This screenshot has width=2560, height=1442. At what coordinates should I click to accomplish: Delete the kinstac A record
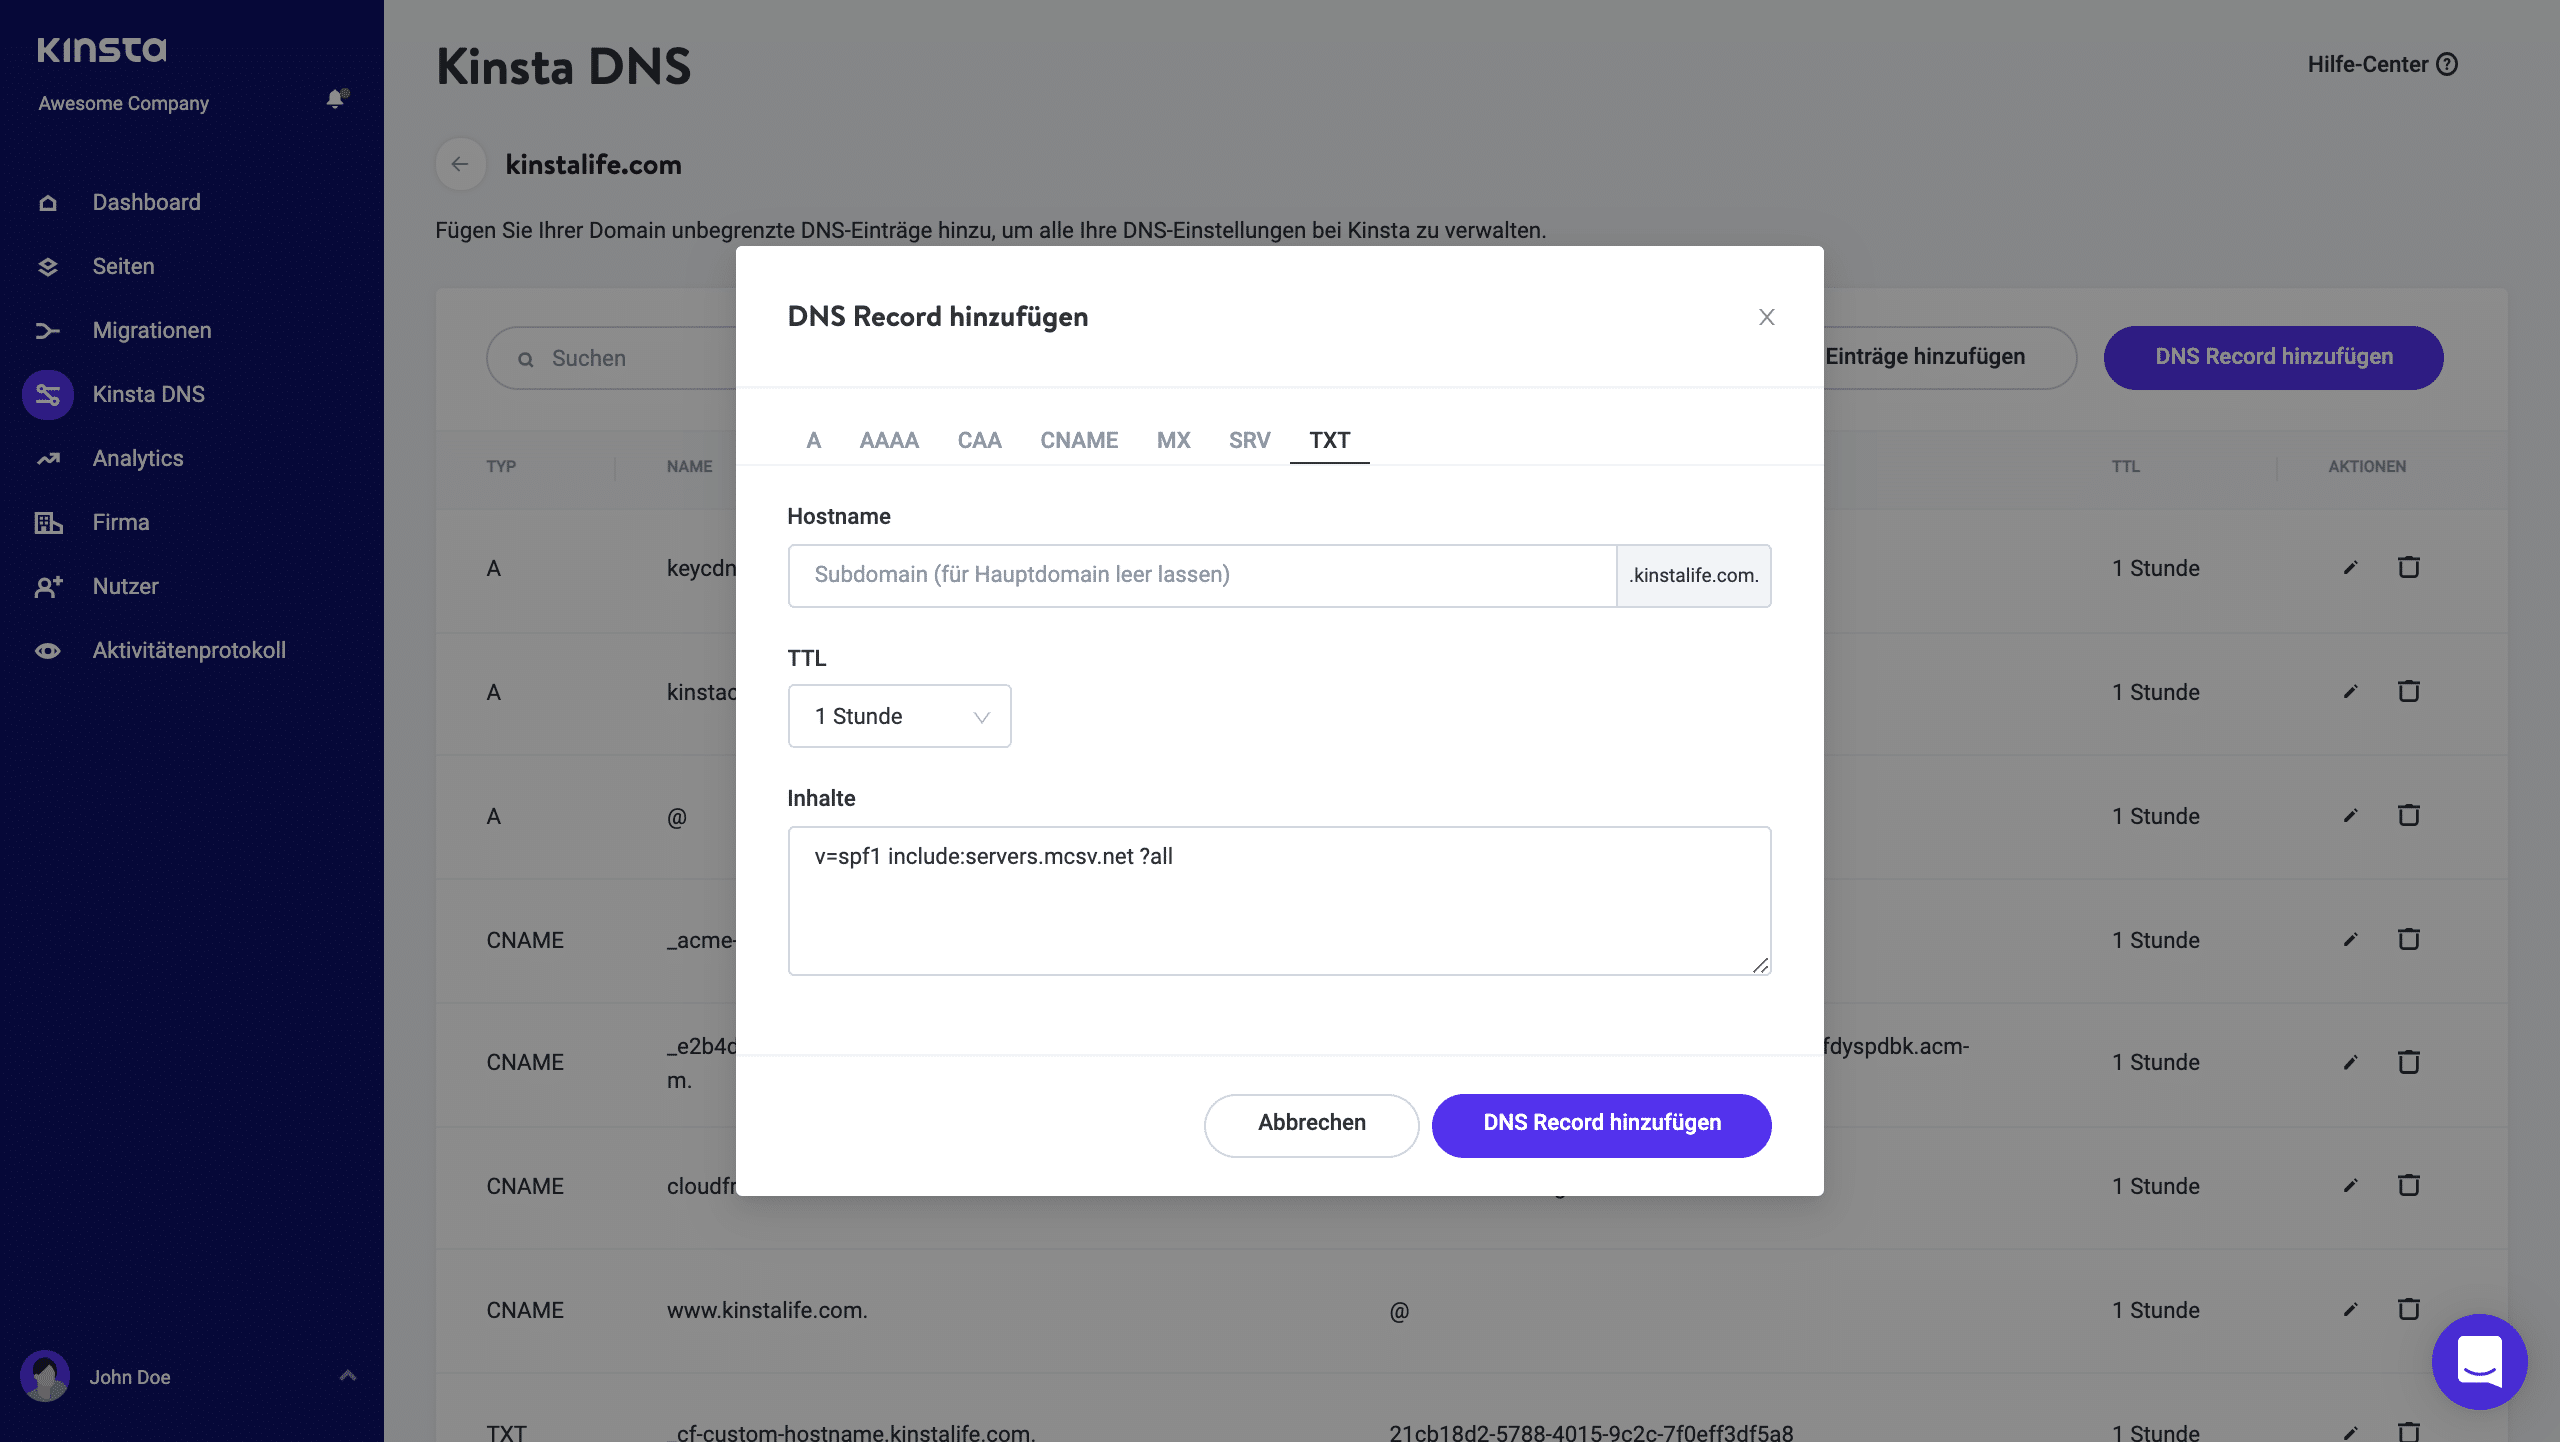(2409, 691)
